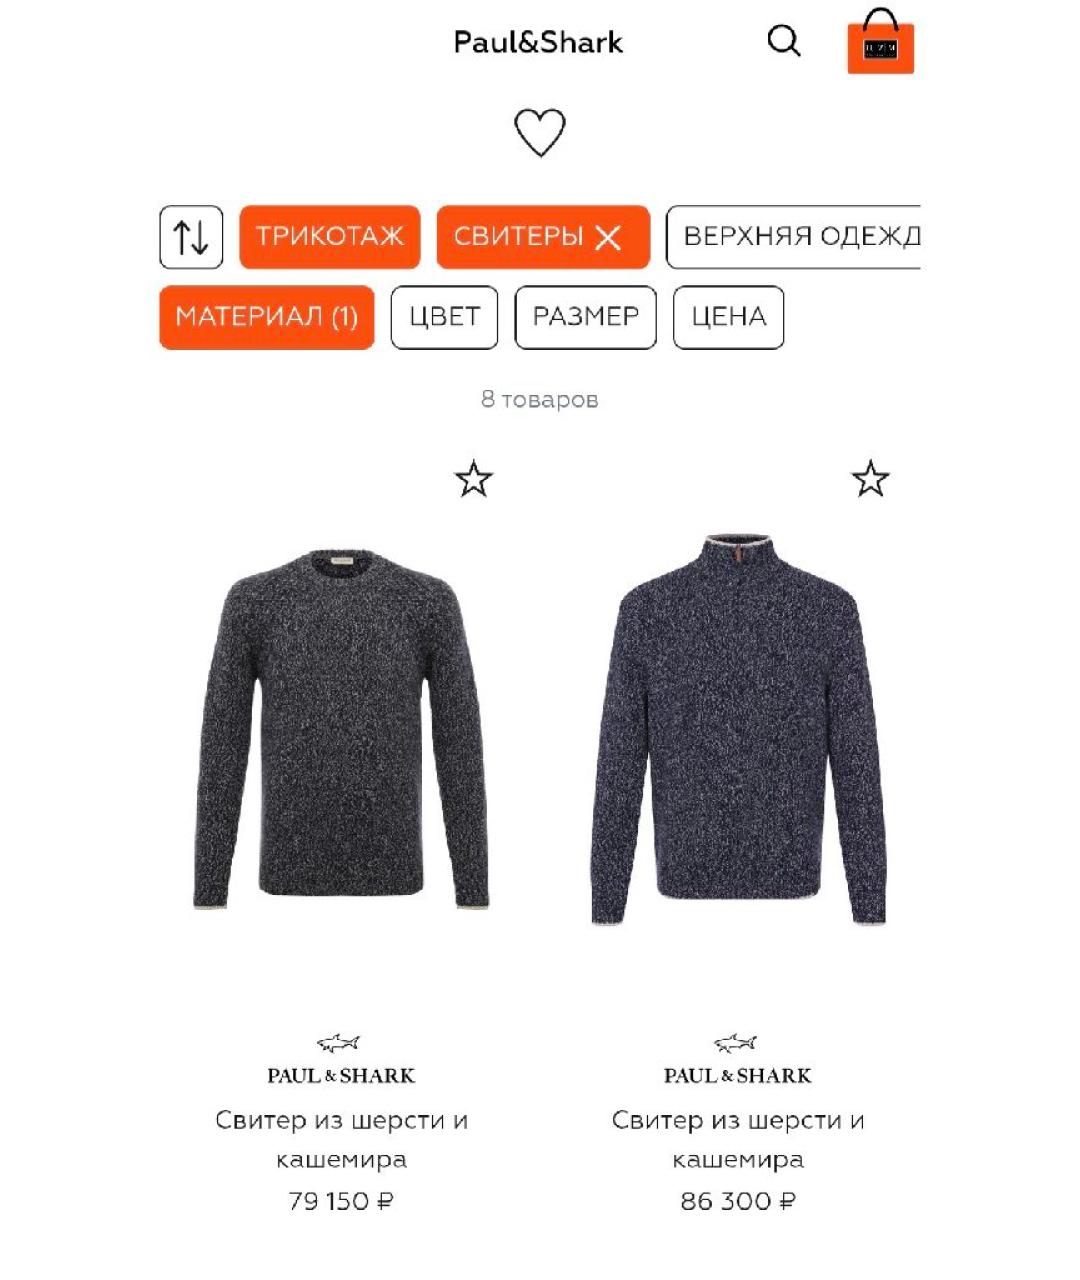Open the sort arrows button

pos(191,237)
